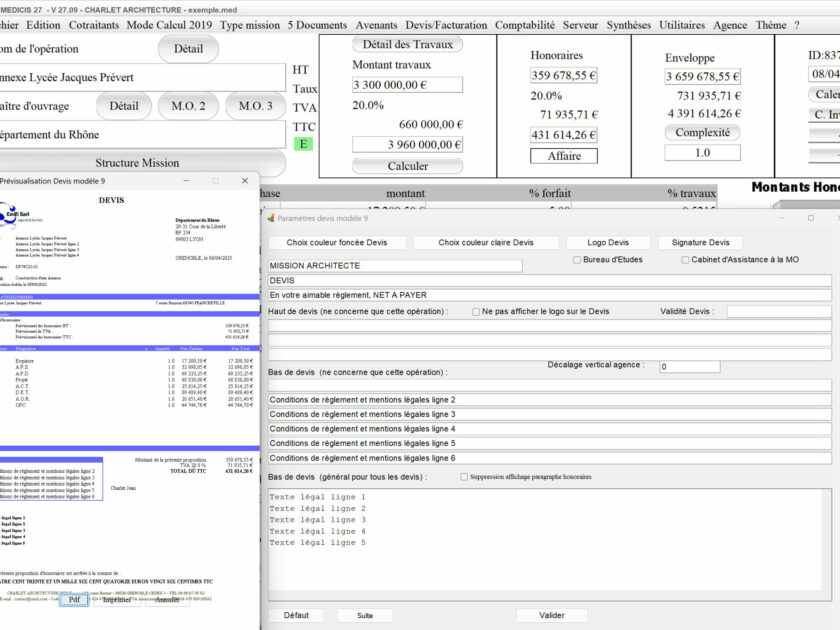Click the Honoraires TTC field 431 614,26 €

pyautogui.click(x=564, y=135)
